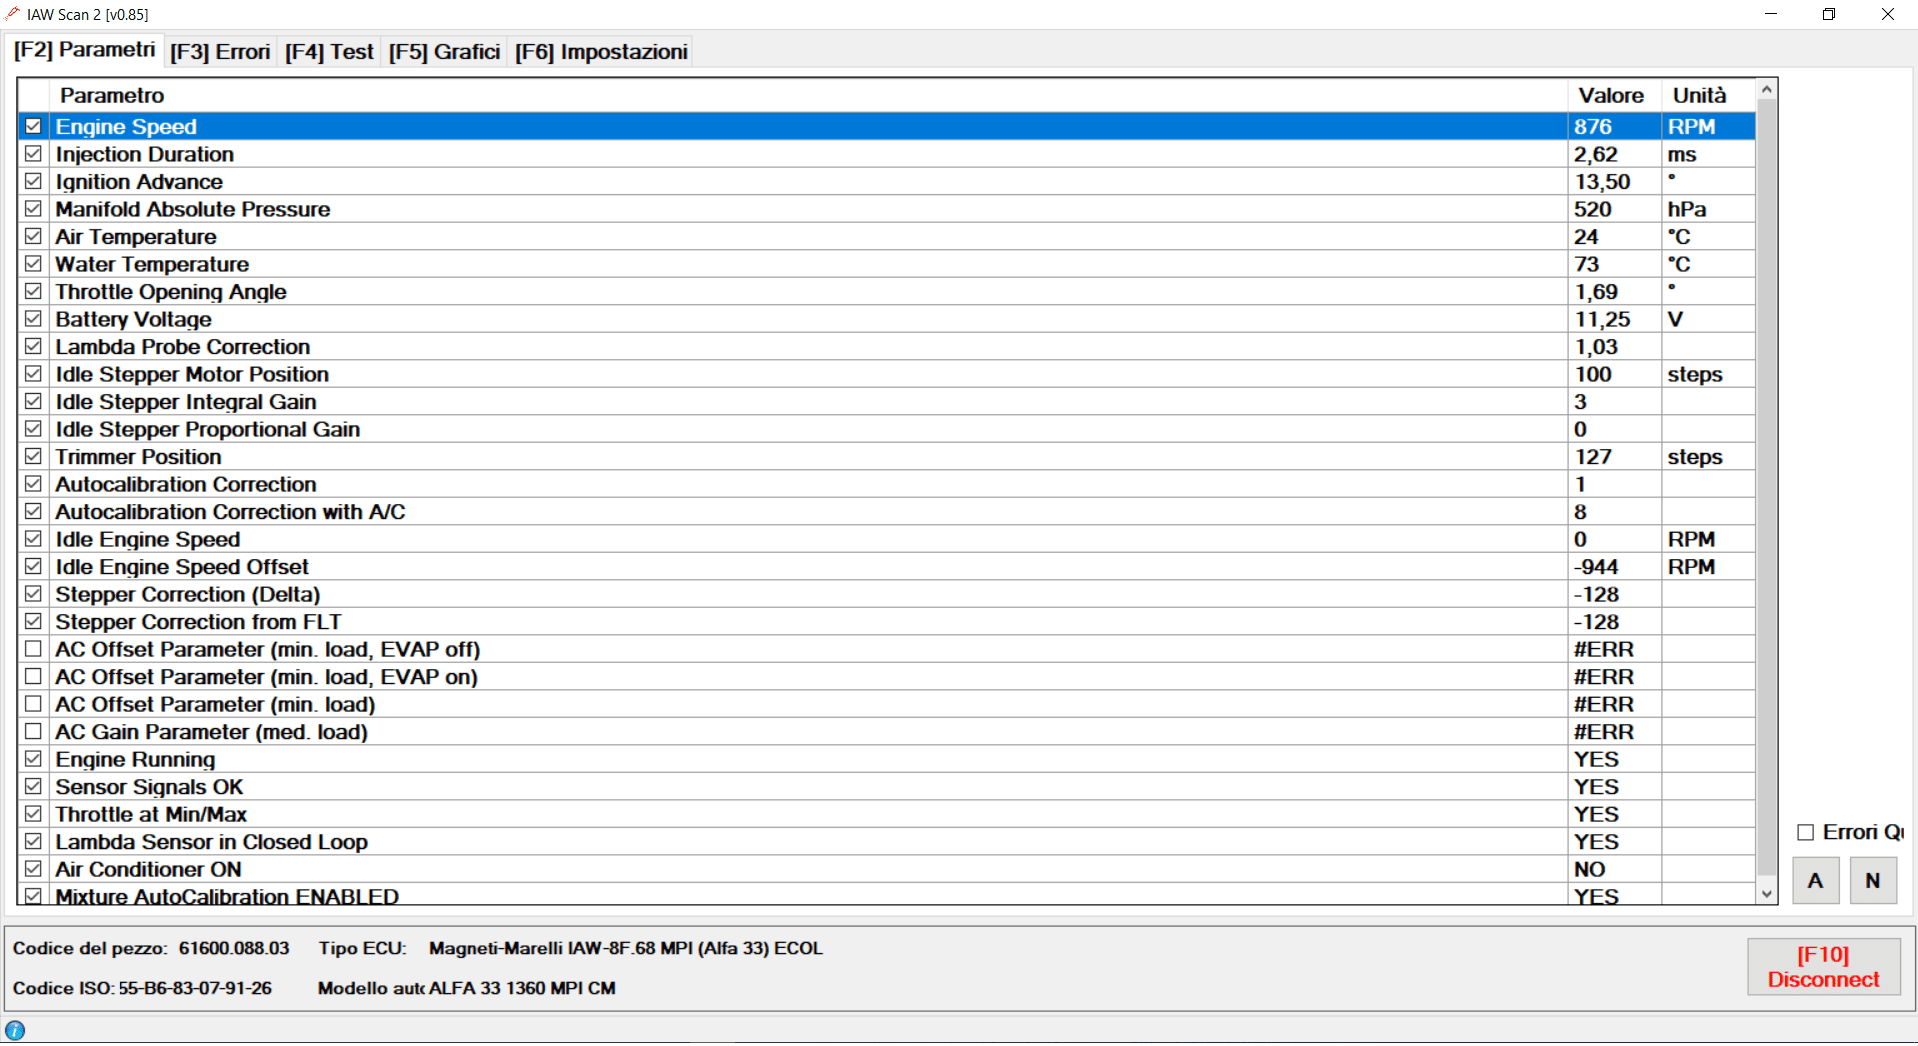Restore down the IAW Scan 2 window
This screenshot has width=1918, height=1046.
click(1829, 14)
